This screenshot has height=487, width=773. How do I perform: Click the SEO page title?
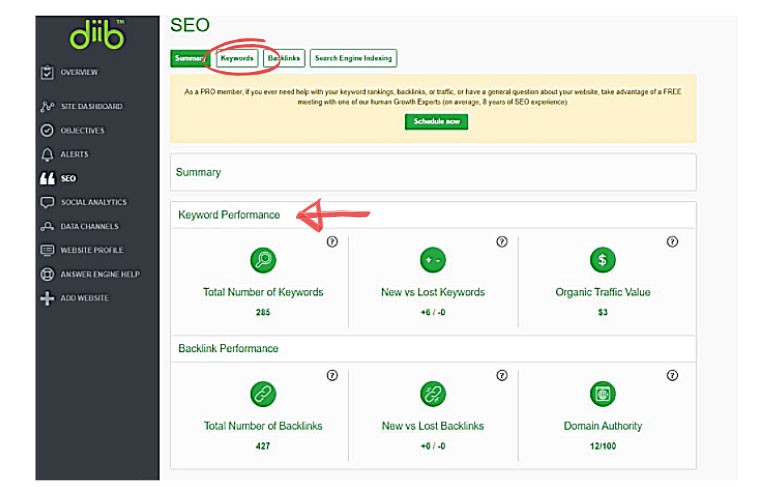(190, 25)
